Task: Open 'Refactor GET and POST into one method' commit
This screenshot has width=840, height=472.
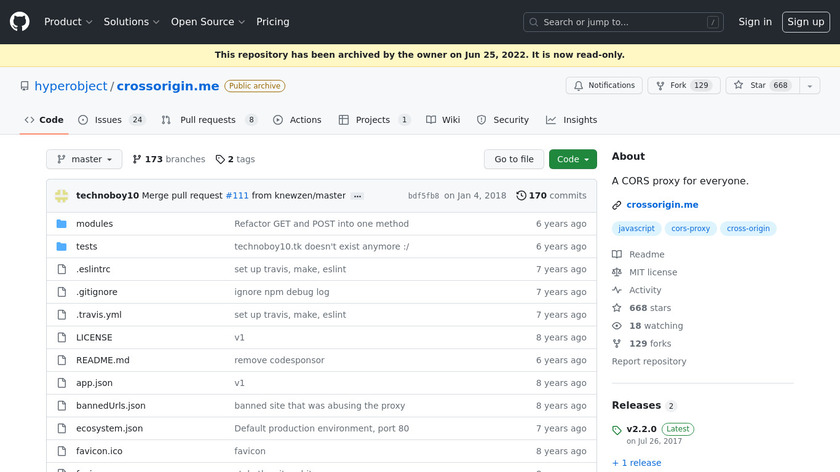Action: click(x=321, y=224)
